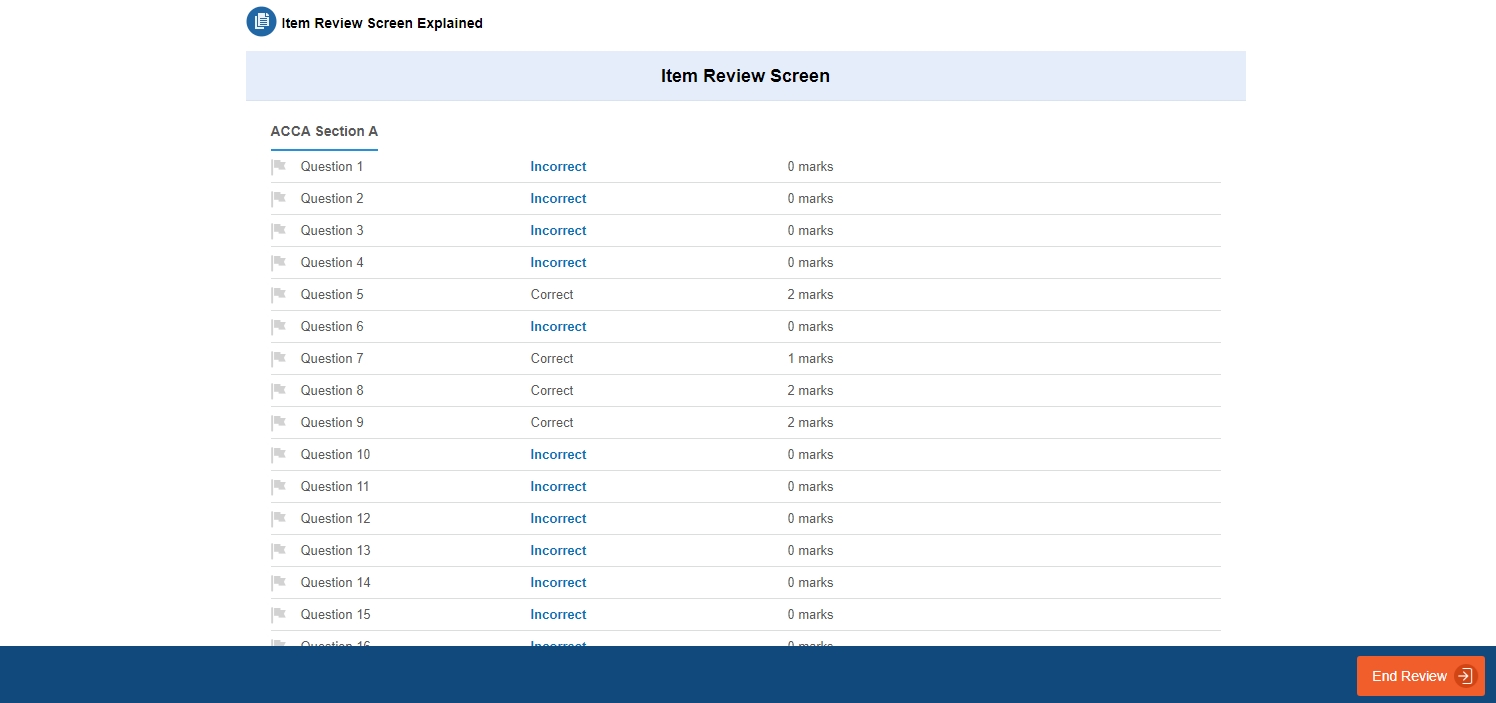The image size is (1496, 703).
Task: Open the Incorrect link for Question 15
Action: pyautogui.click(x=558, y=615)
